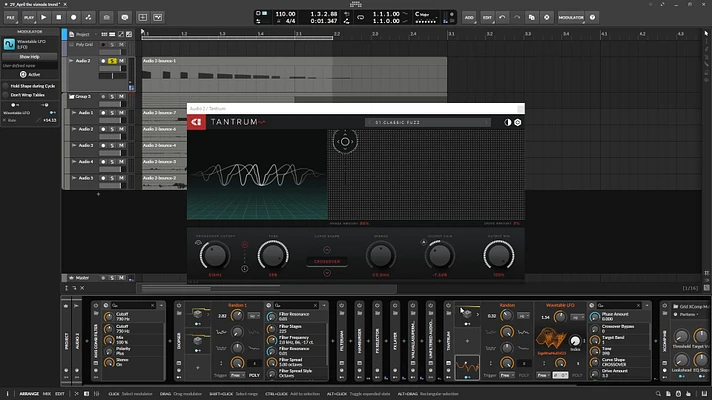Screen dimensions: 712x400
Task: Open Tantrum Random Trigger Free dropdown
Action: coord(507,375)
